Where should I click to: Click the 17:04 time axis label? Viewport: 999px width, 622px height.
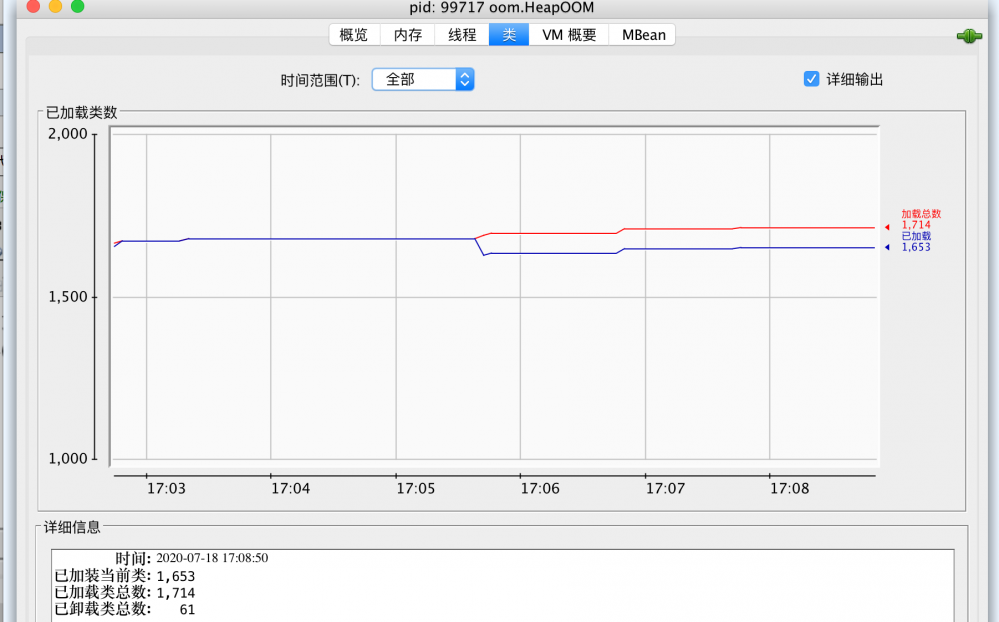pos(291,489)
